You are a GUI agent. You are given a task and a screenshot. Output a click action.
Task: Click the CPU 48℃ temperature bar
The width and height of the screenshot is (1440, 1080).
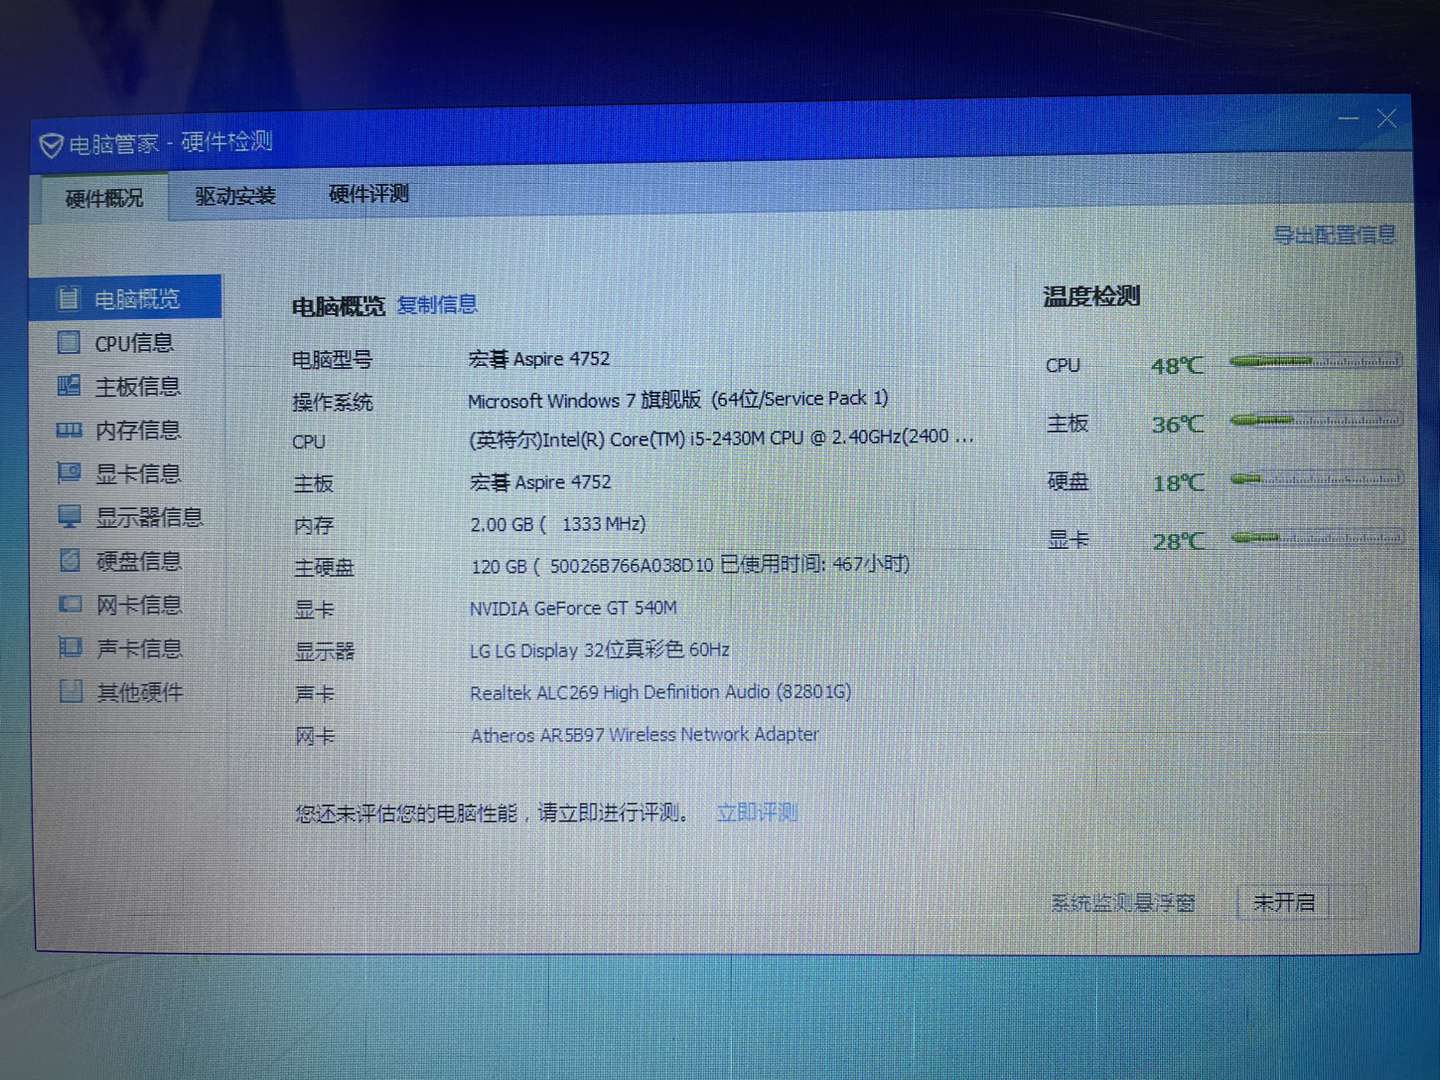point(1315,361)
